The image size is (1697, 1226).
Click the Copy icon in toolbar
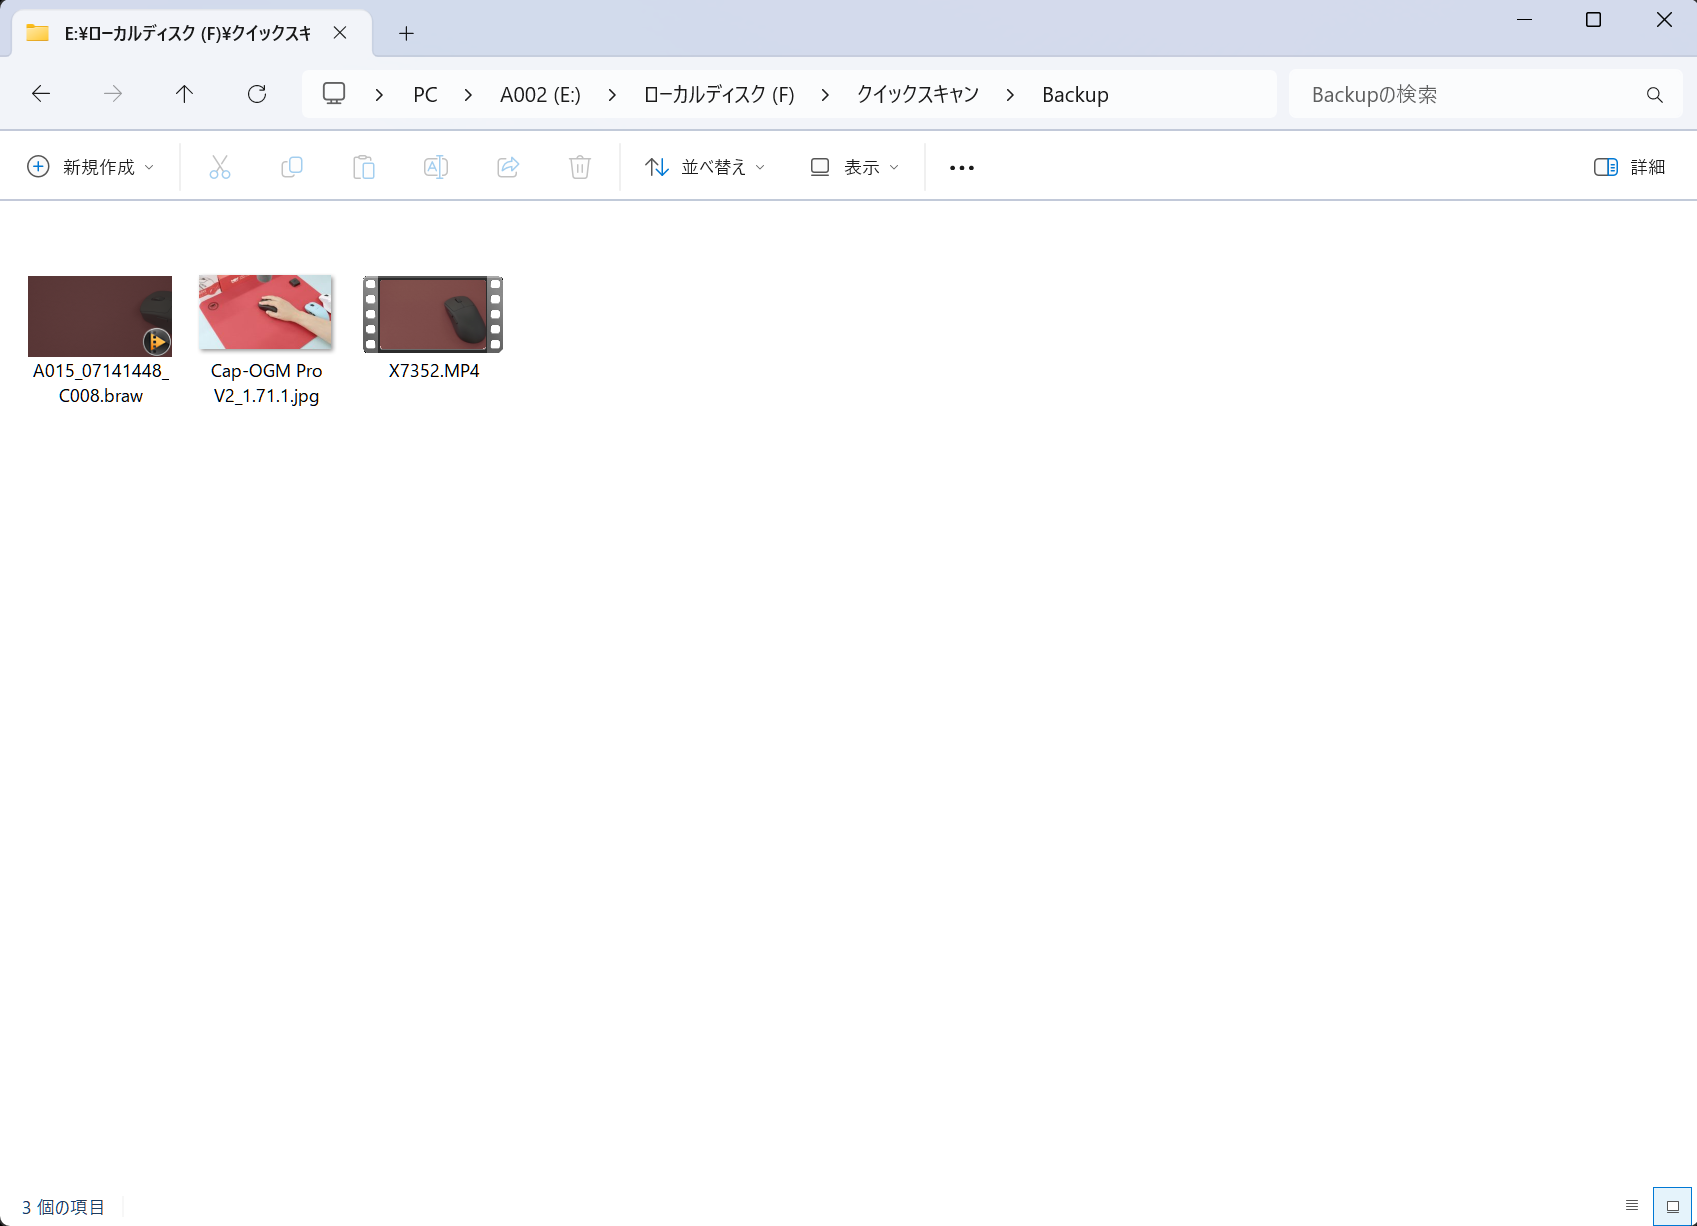click(292, 167)
